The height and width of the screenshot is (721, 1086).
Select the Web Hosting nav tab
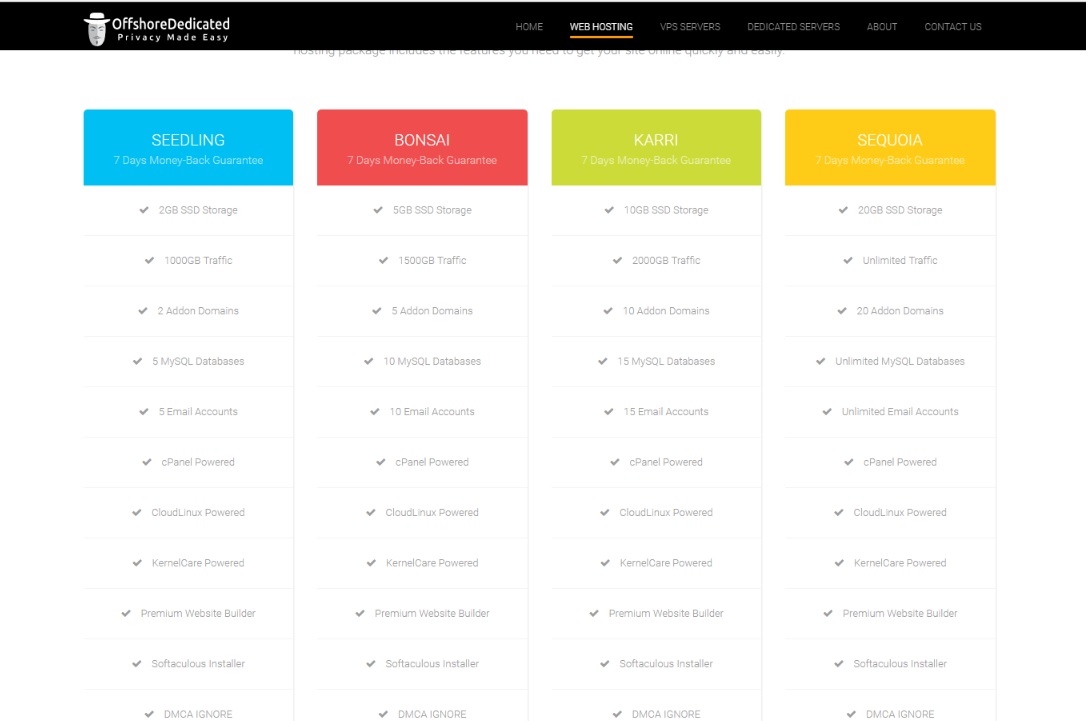coord(601,27)
